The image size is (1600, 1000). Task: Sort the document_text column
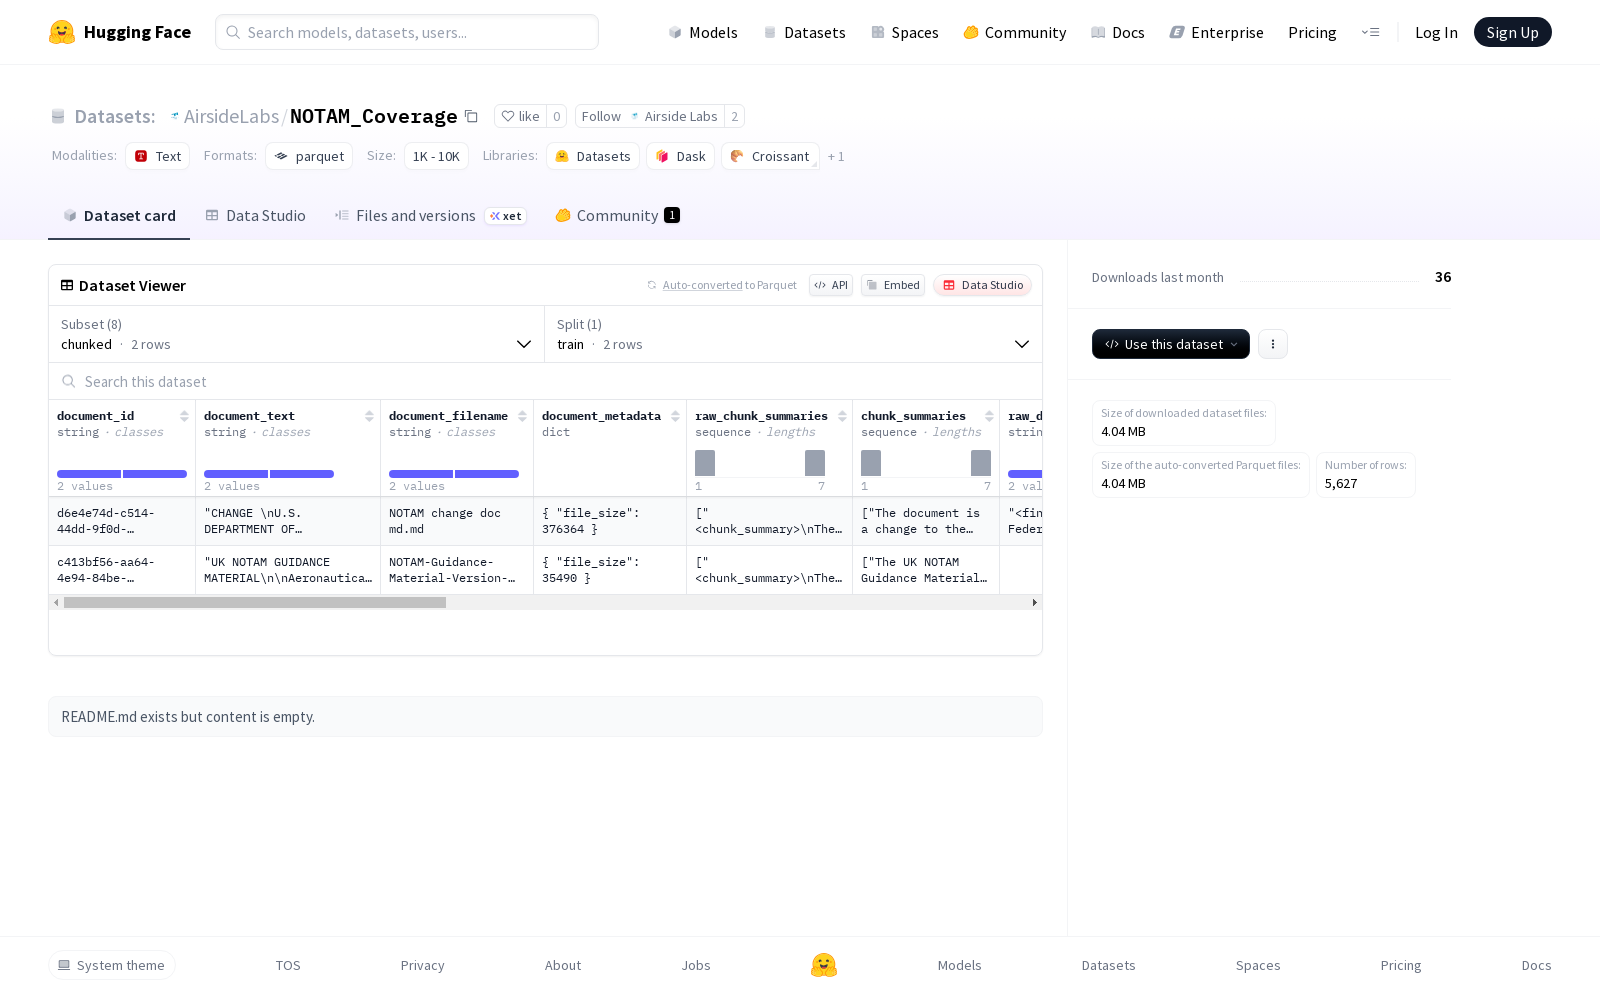click(x=369, y=416)
